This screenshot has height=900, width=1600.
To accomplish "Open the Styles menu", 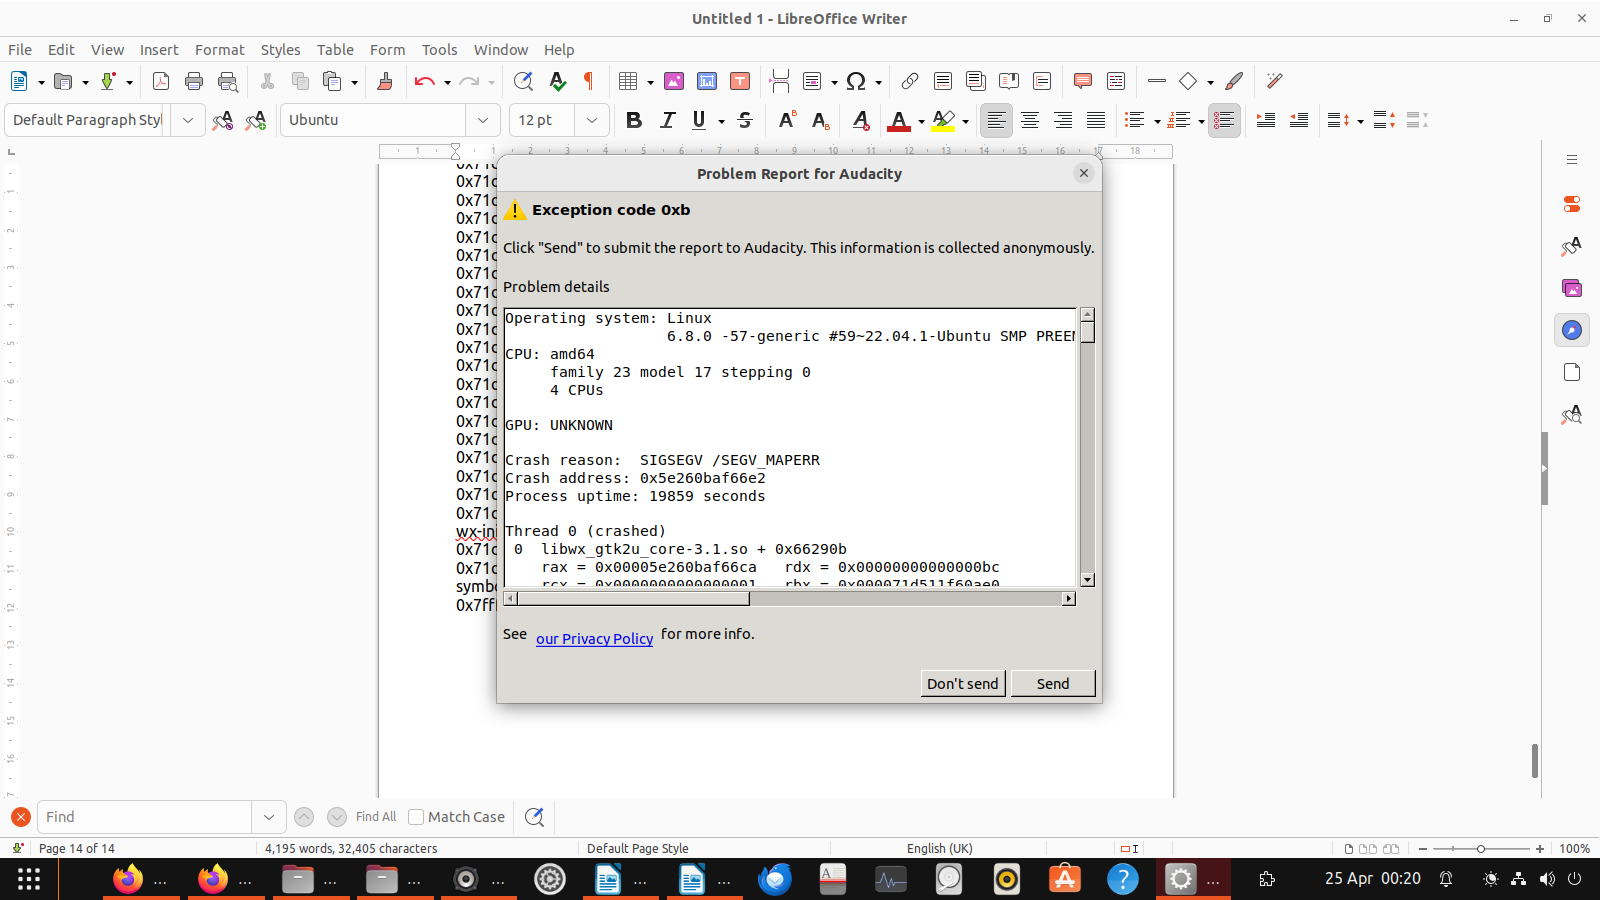I will click(280, 50).
